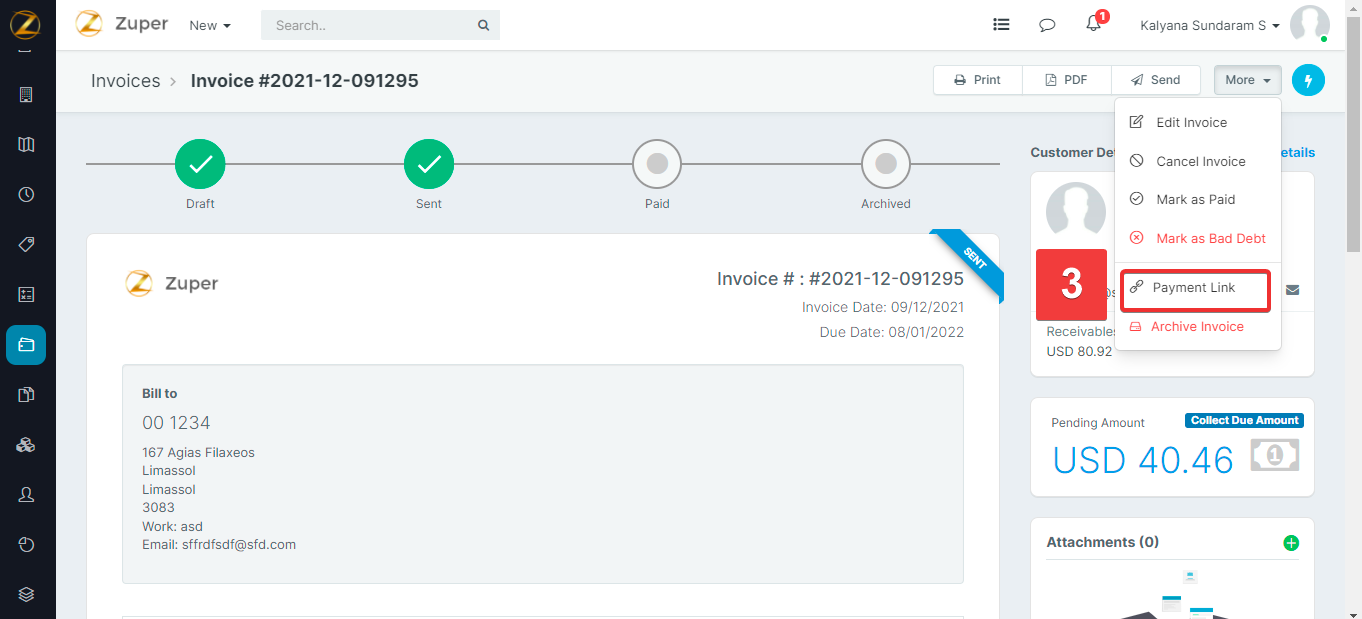Add an attachment with the green plus icon
This screenshot has width=1362, height=619.
coord(1291,543)
